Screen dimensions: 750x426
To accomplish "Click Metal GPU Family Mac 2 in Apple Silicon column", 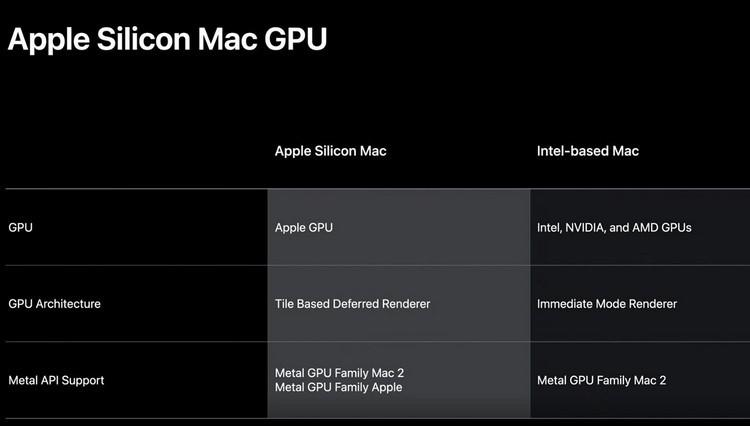I will pyautogui.click(x=339, y=373).
